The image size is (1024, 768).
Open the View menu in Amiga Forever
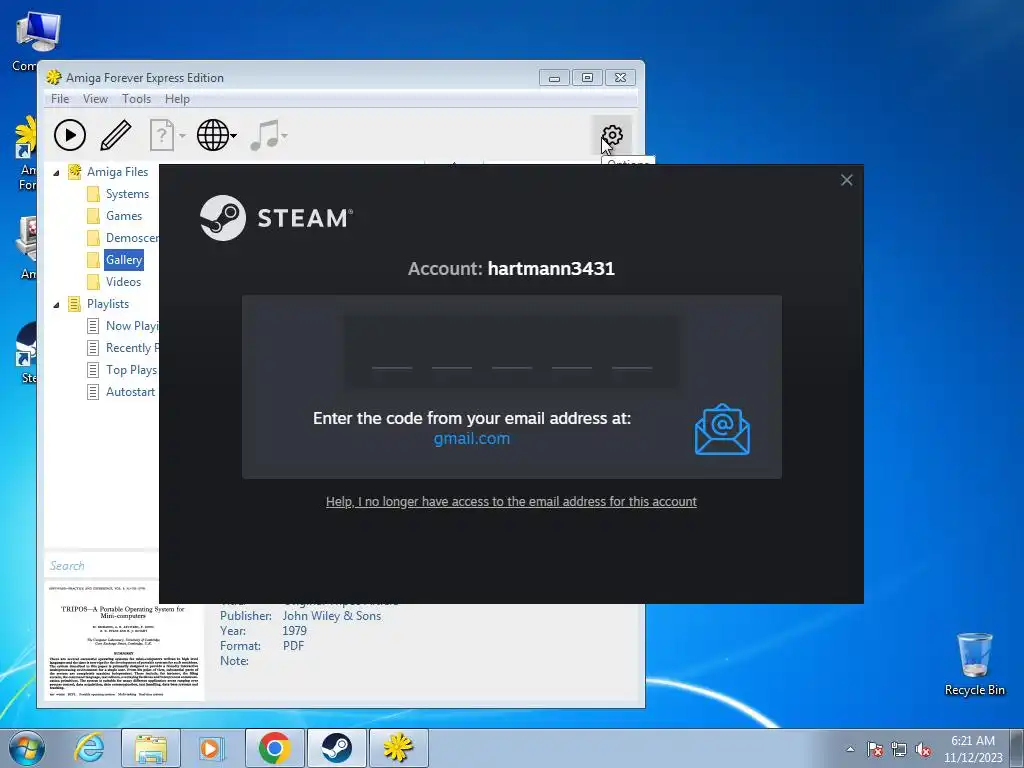(95, 99)
